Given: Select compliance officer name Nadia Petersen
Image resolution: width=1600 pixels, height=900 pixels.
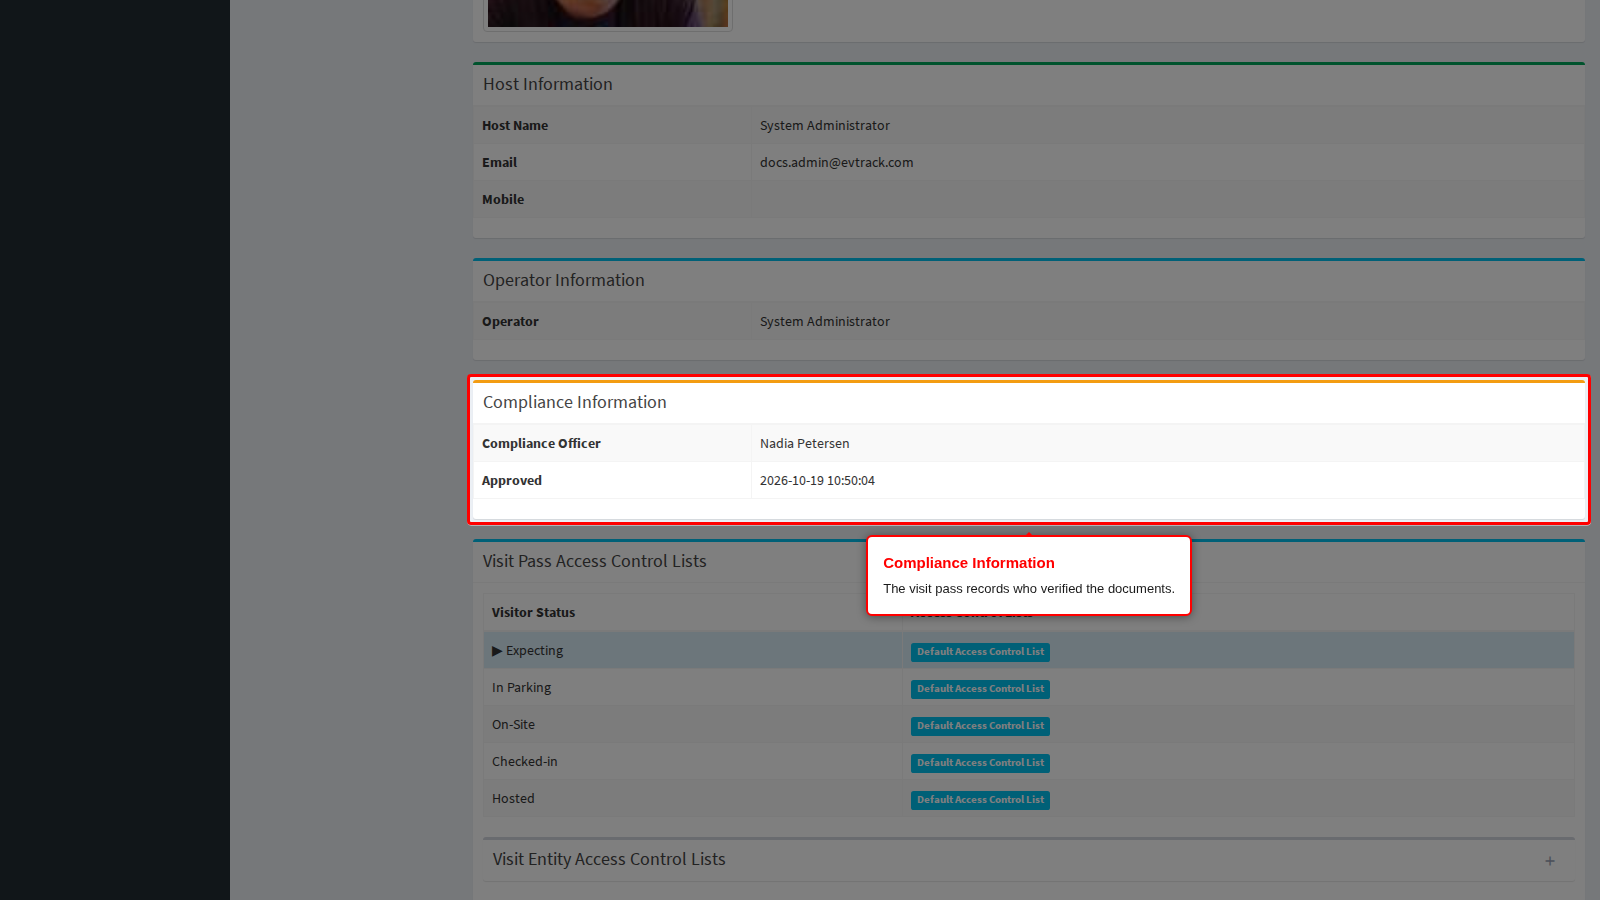Looking at the screenshot, I should [x=804, y=443].
